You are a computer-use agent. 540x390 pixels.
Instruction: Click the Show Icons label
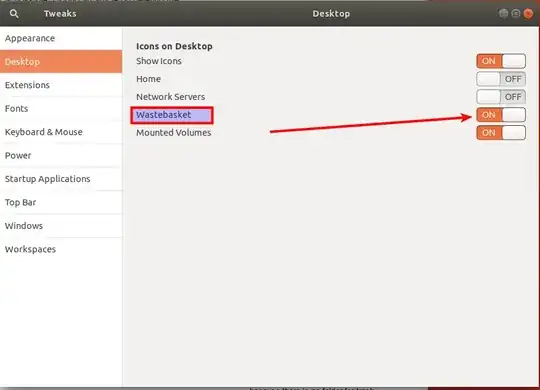159,61
